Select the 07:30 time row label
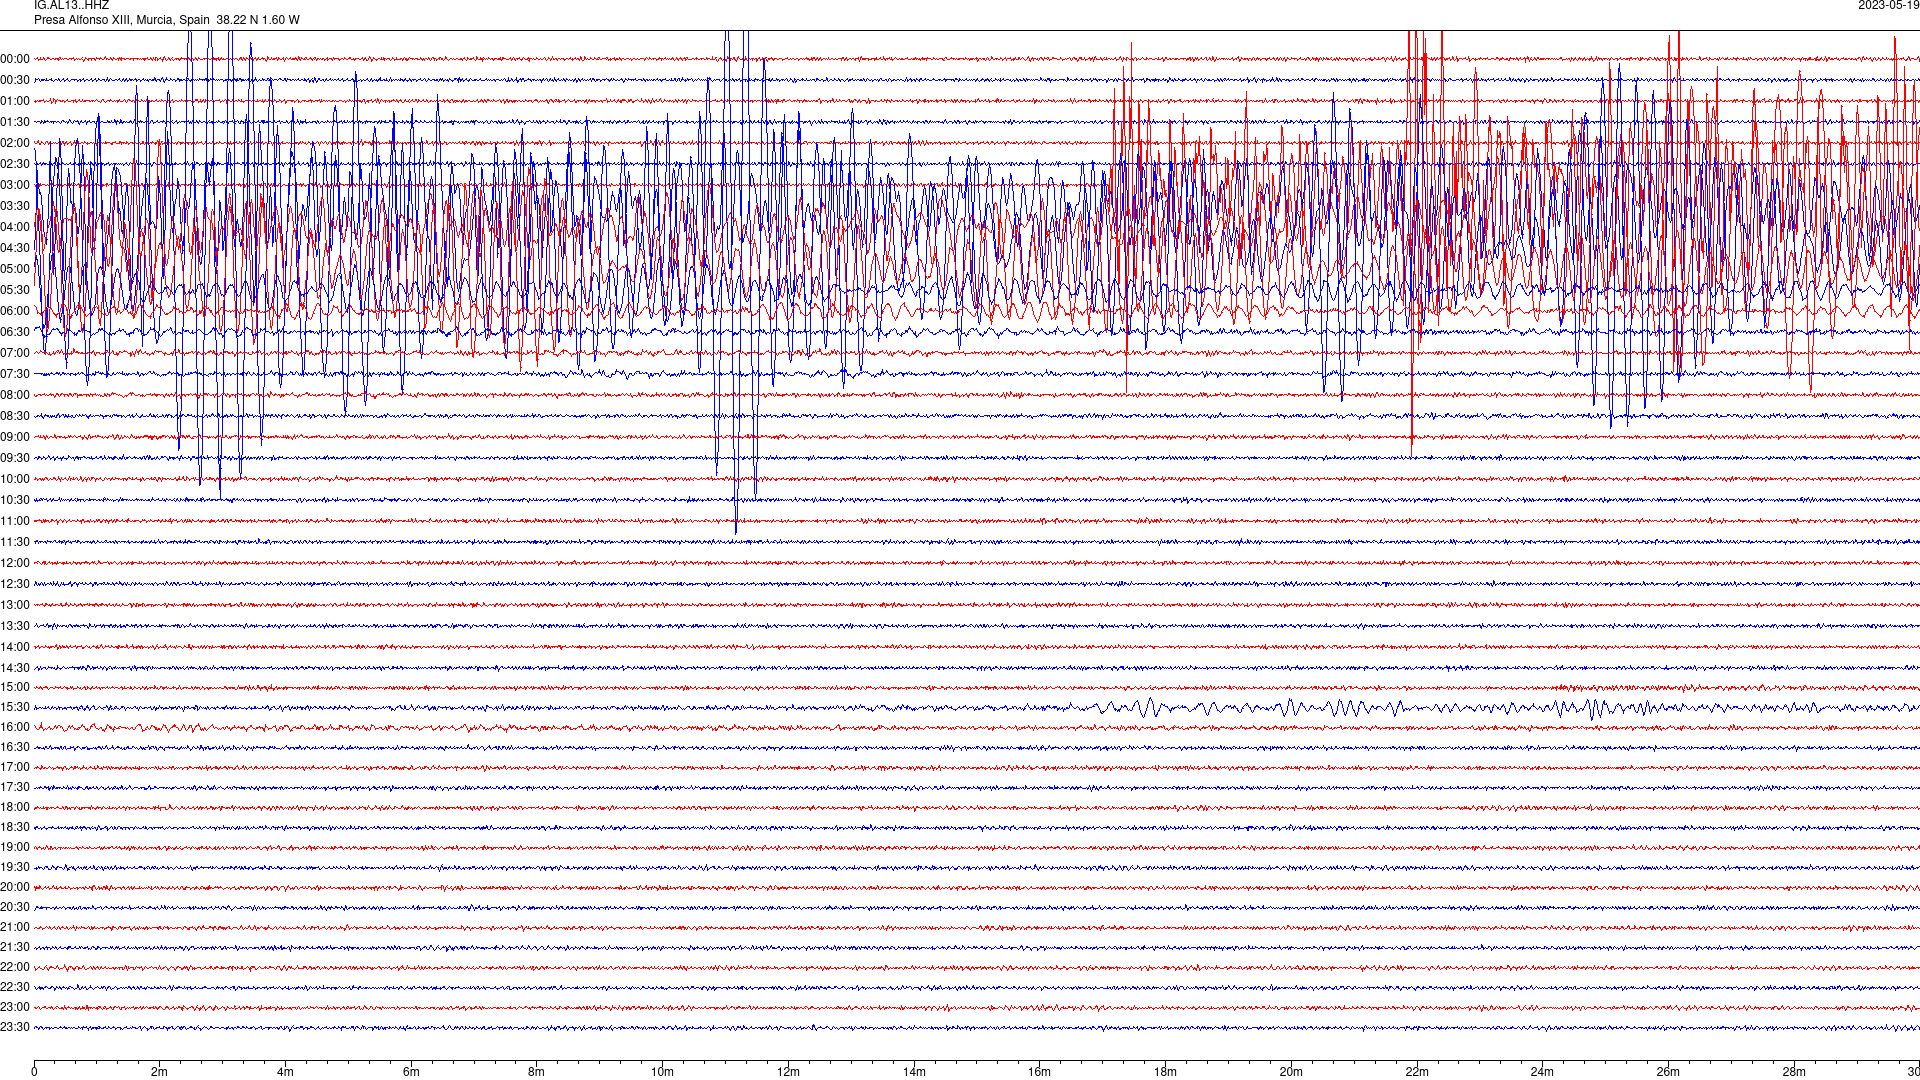 pos(15,374)
